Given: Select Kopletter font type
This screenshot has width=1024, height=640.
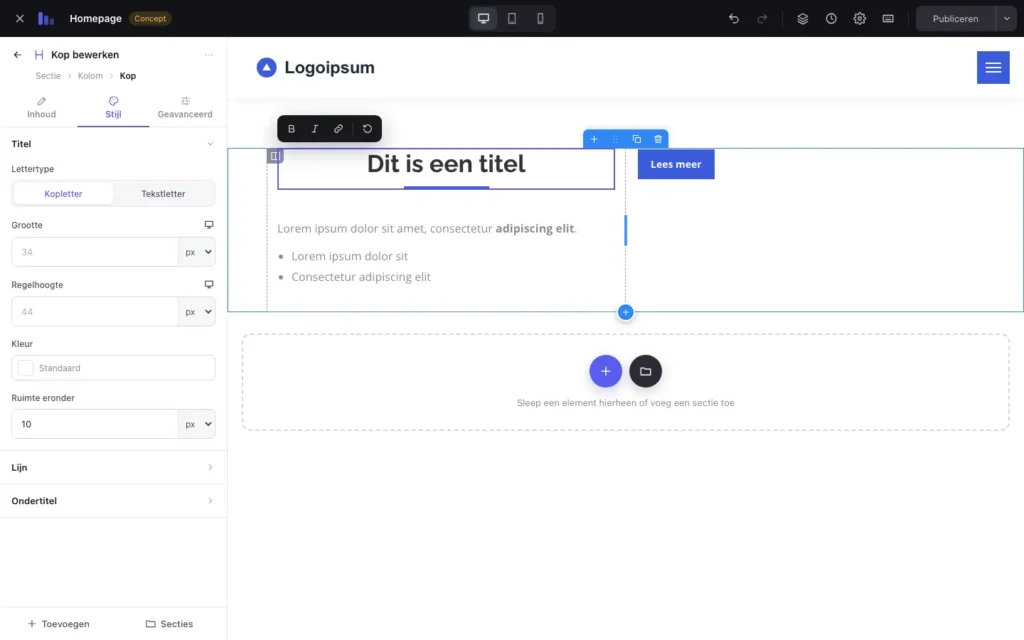Looking at the screenshot, I should tap(63, 194).
